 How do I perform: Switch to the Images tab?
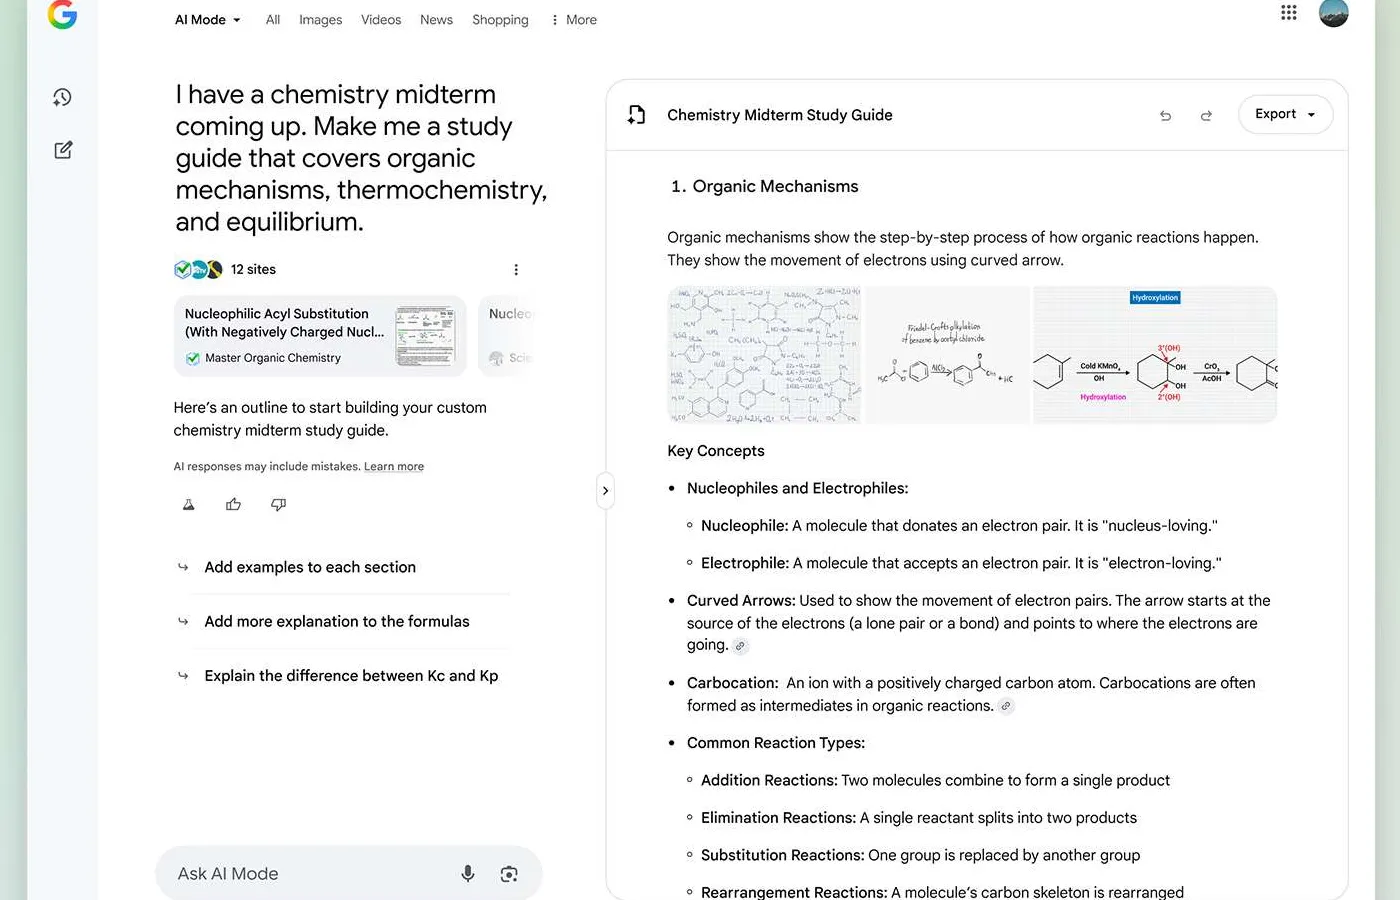click(x=320, y=20)
